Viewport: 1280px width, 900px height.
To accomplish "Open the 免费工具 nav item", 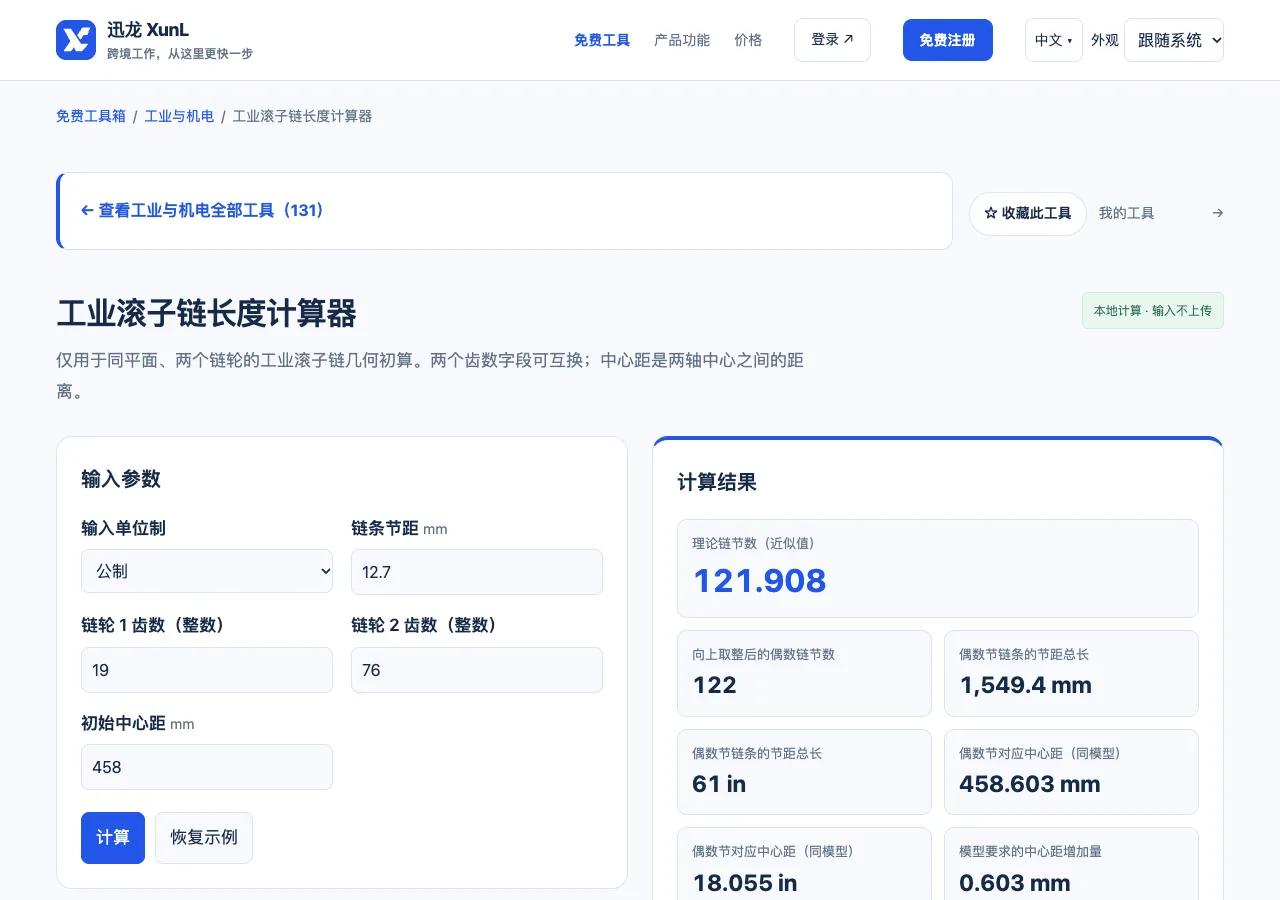I will pos(602,40).
